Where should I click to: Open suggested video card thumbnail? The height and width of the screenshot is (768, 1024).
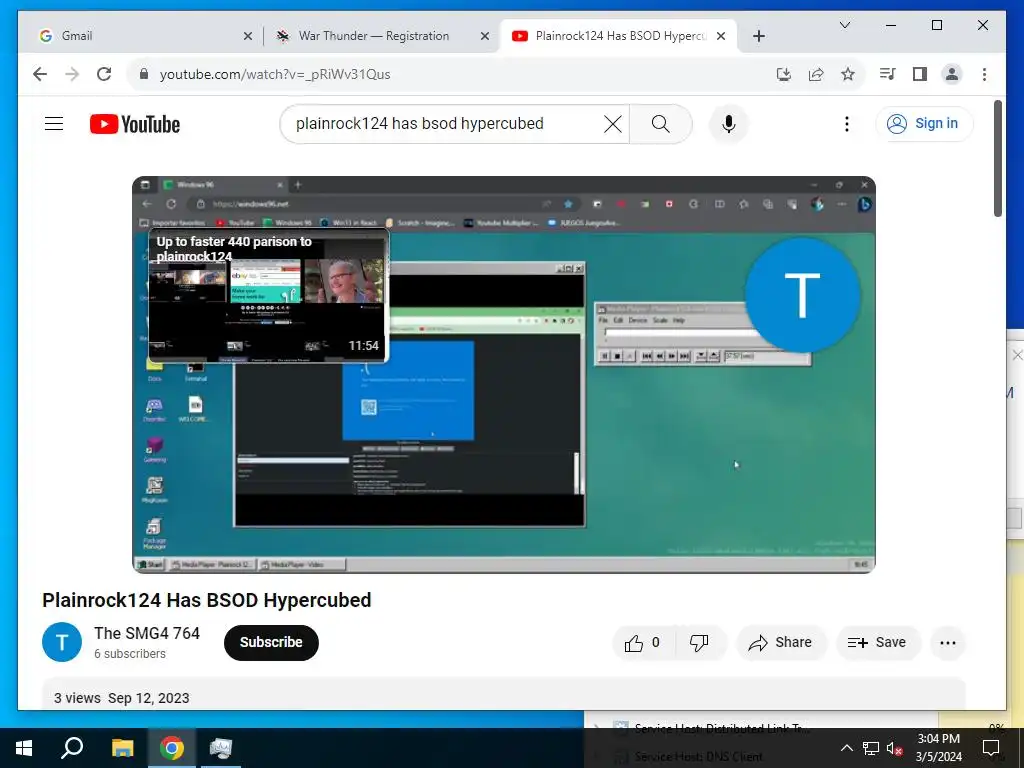point(268,295)
